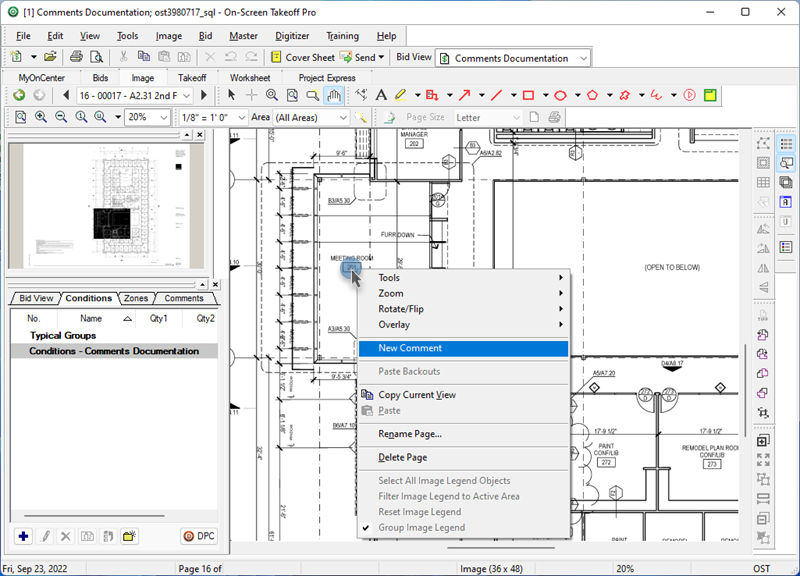Click the conditions list horizontal scrollbar
800x576 pixels.
[x=94, y=516]
